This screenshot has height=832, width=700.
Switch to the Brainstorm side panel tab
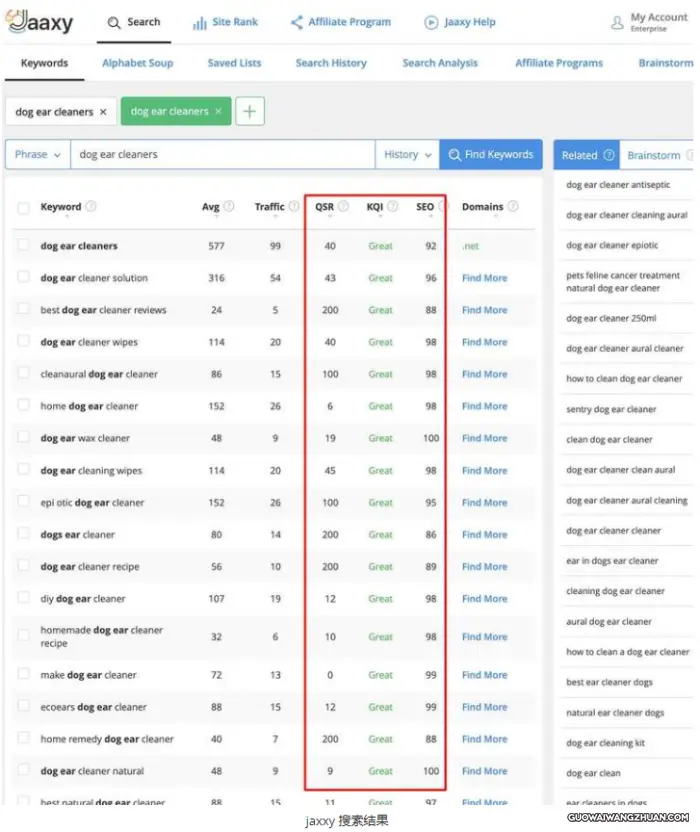coord(654,155)
